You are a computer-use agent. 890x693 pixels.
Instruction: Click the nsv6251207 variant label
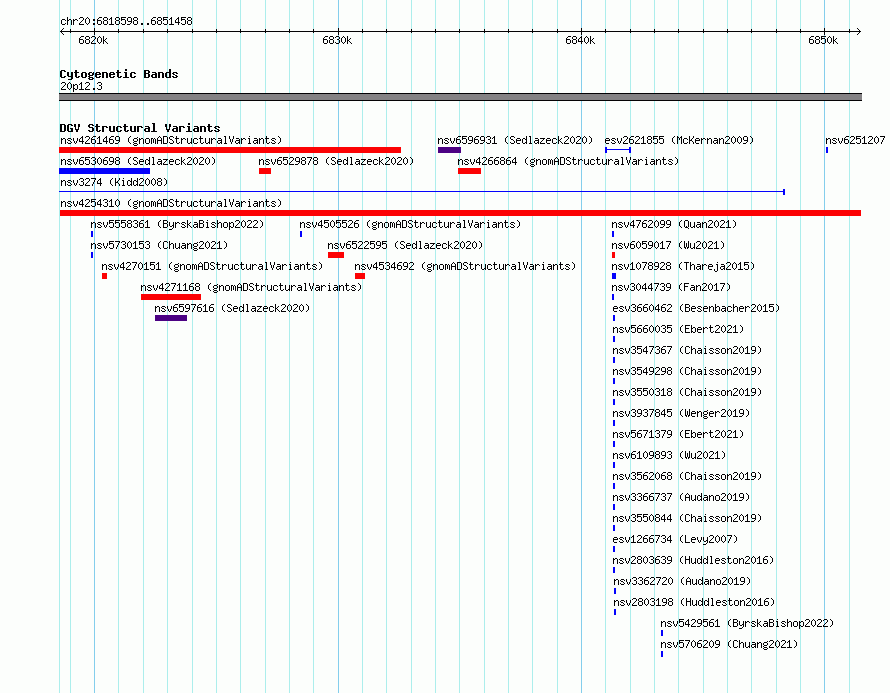[855, 140]
